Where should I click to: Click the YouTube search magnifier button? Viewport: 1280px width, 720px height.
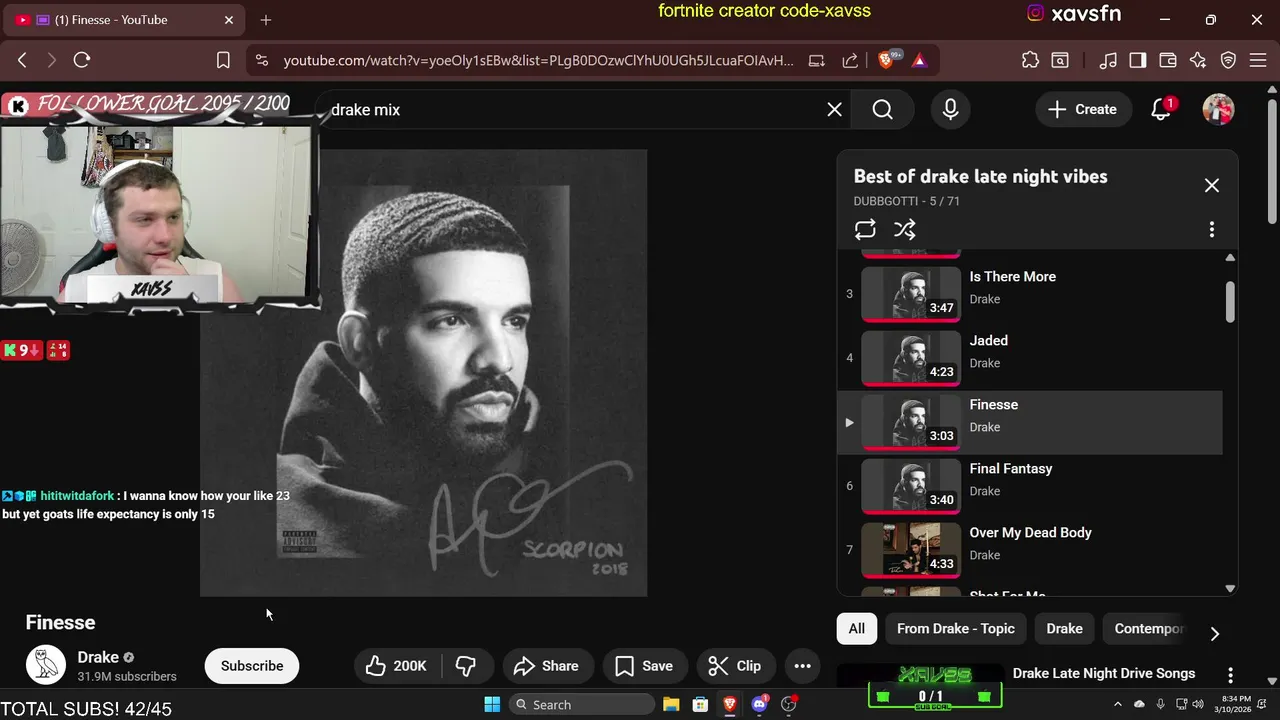882,109
